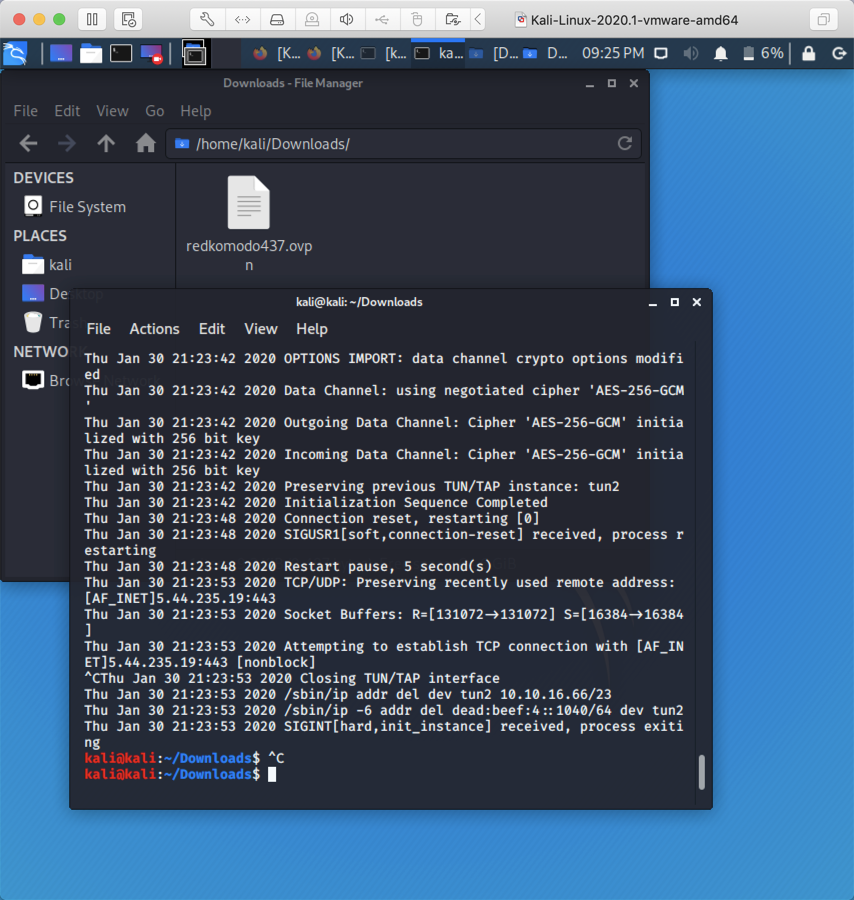Open the terminal View menu
The height and width of the screenshot is (900, 854).
[x=260, y=329]
